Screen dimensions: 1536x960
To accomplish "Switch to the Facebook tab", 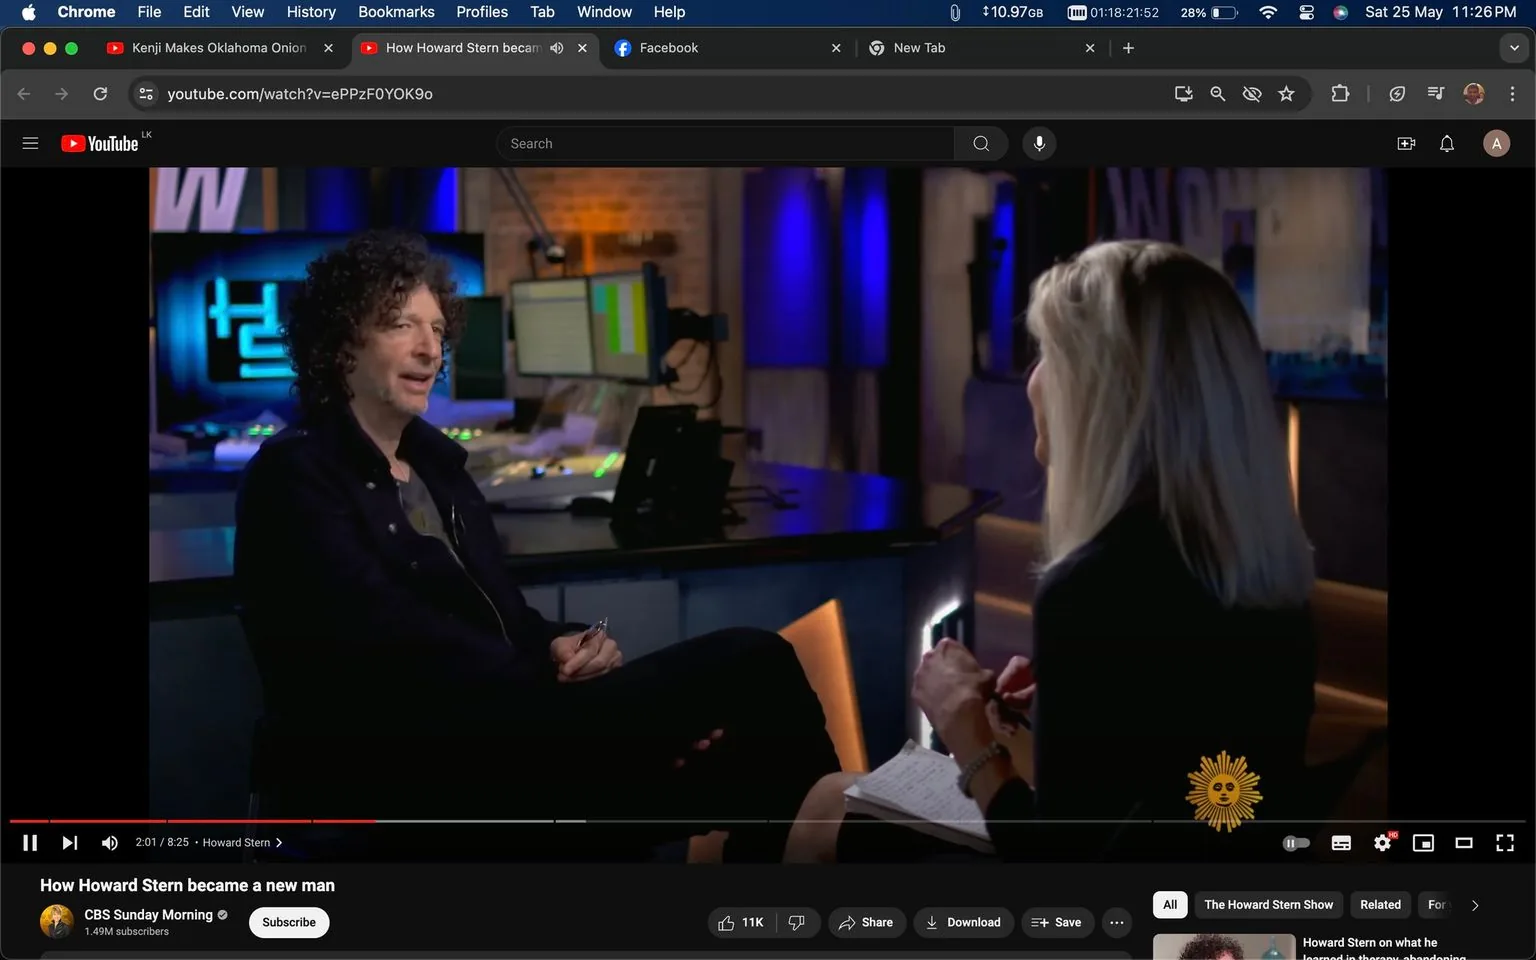I will click(670, 47).
